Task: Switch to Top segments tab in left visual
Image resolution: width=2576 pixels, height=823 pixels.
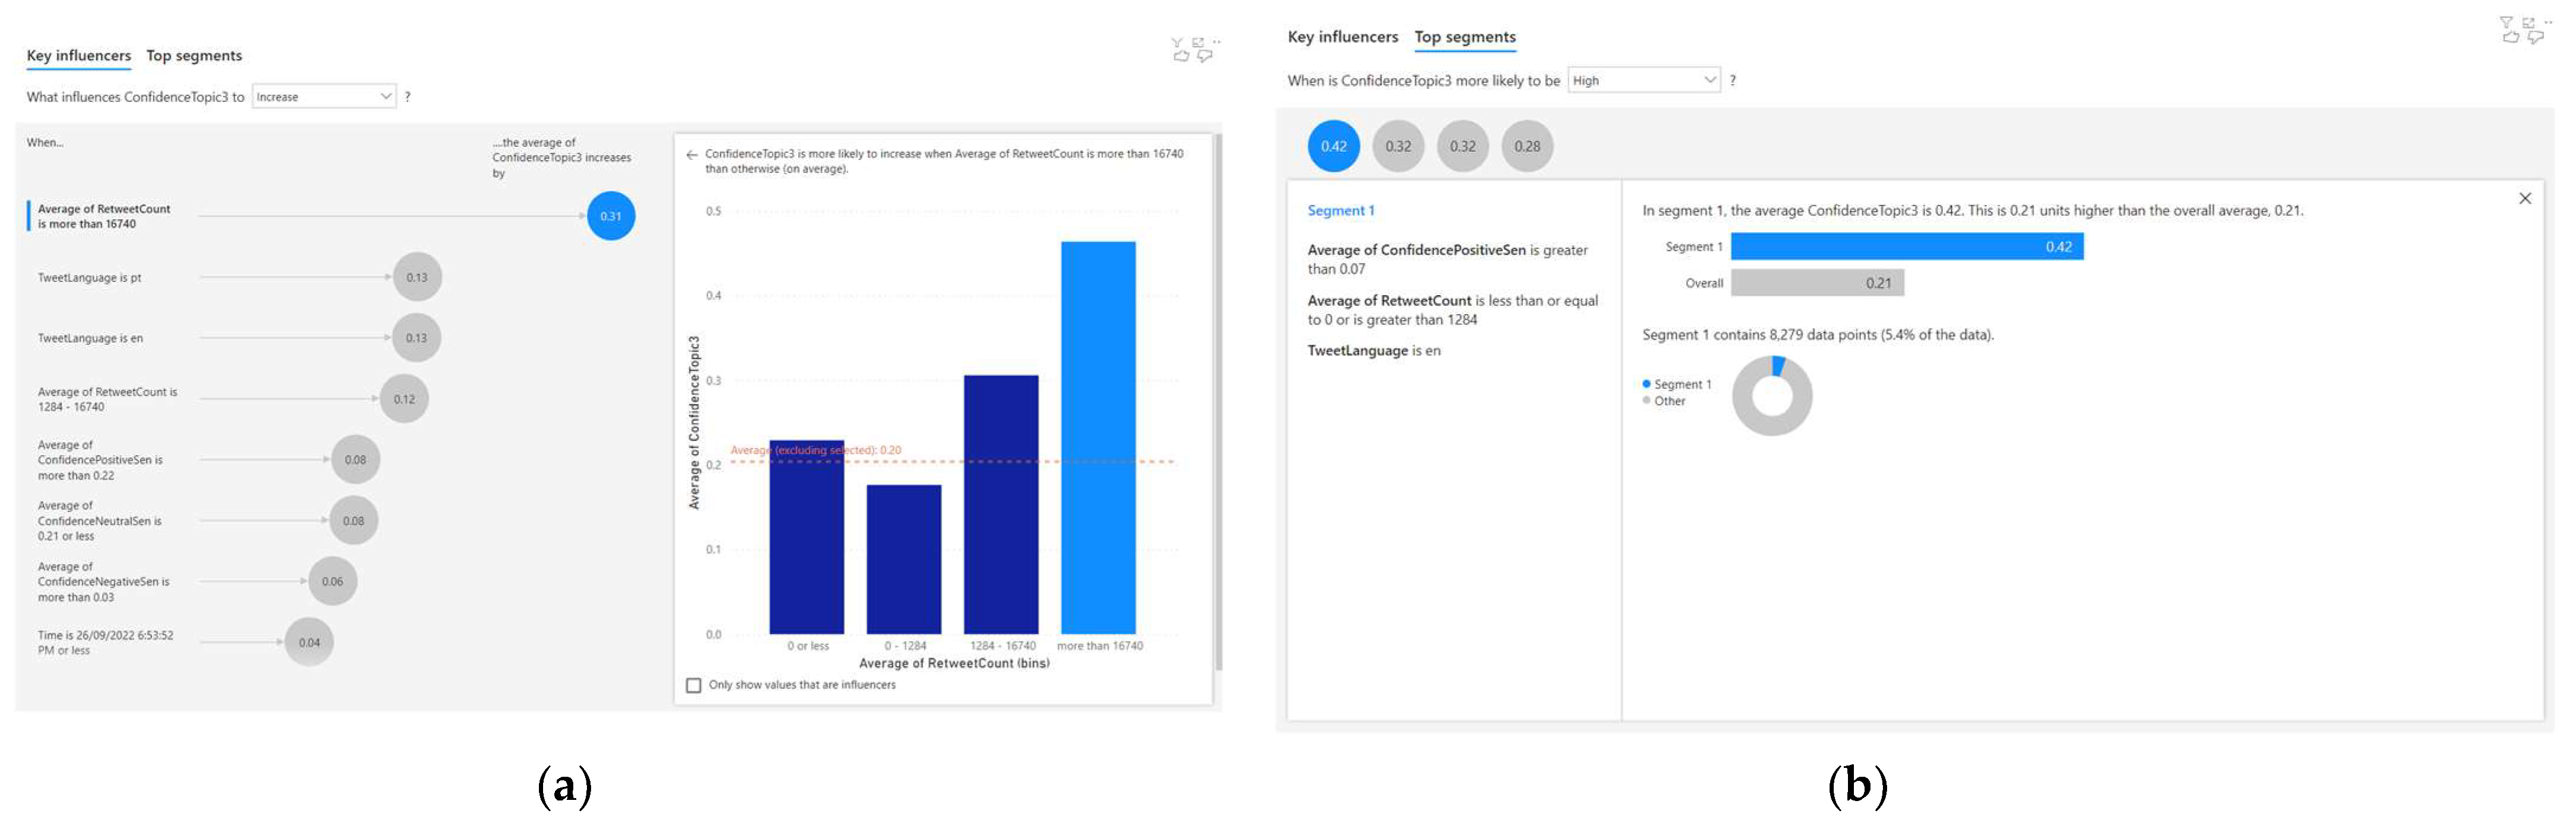Action: [x=194, y=56]
